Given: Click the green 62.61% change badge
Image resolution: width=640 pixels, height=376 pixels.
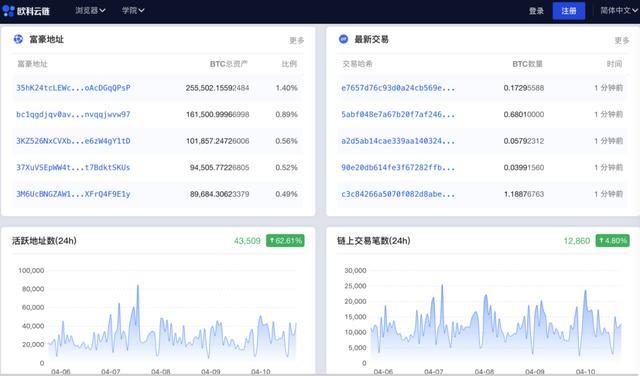Looking at the screenshot, I should [285, 241].
